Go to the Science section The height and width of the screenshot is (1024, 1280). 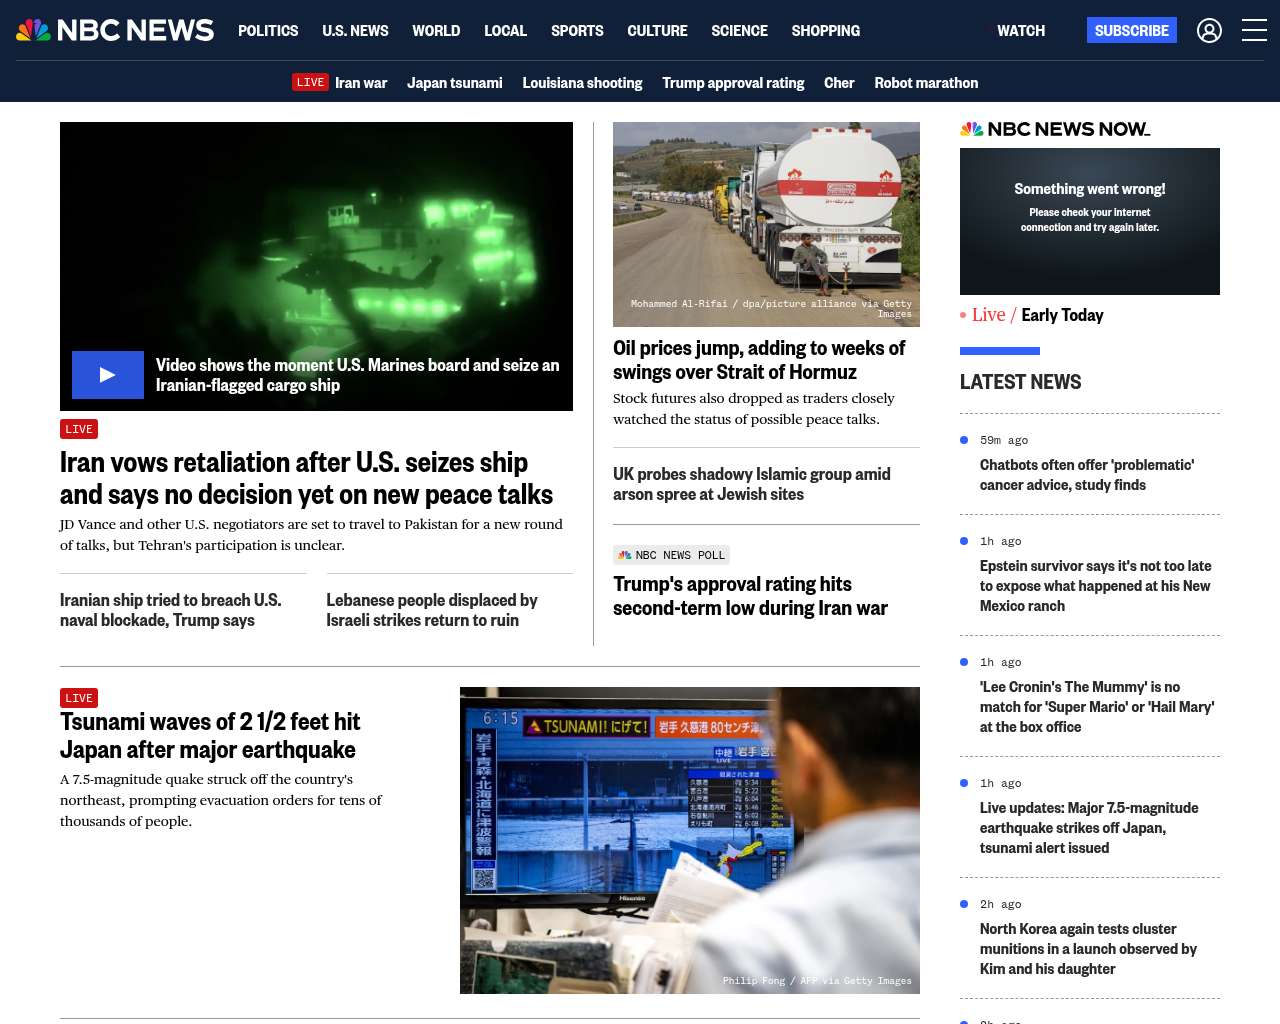[x=739, y=31]
